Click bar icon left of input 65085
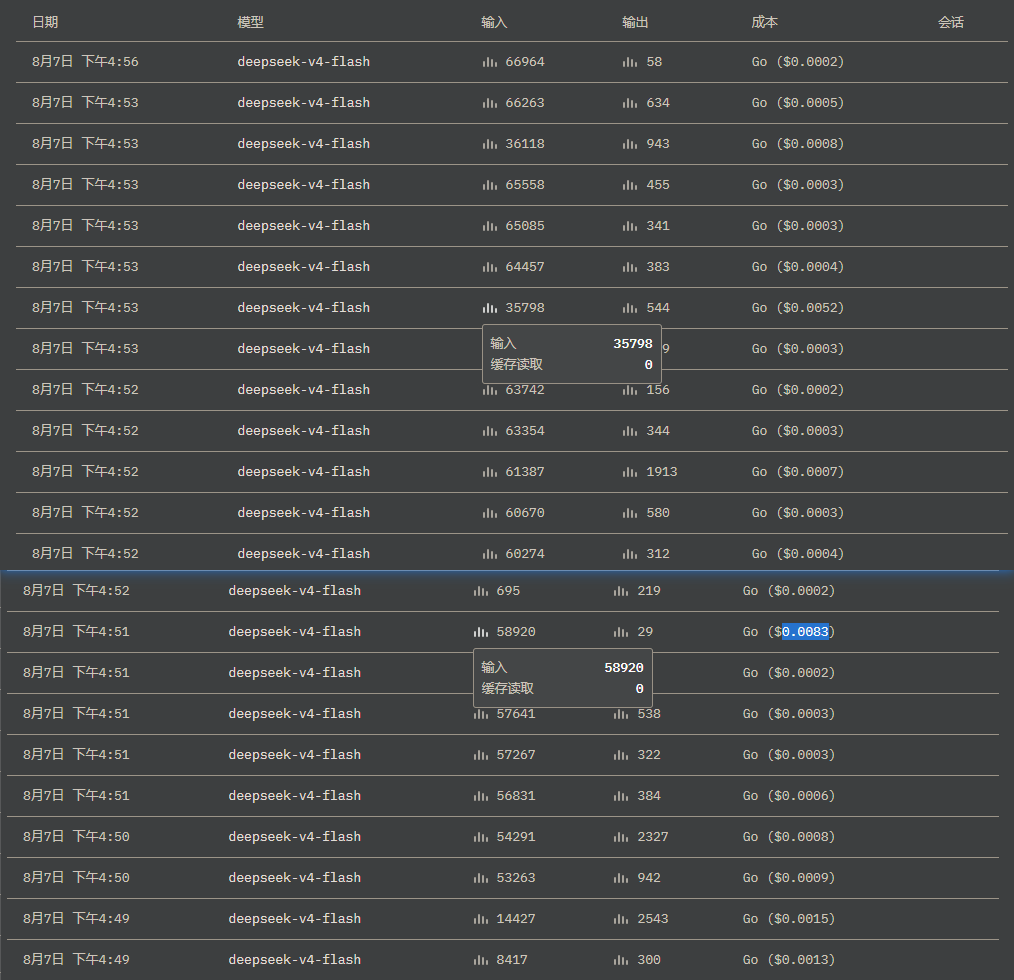 point(490,226)
